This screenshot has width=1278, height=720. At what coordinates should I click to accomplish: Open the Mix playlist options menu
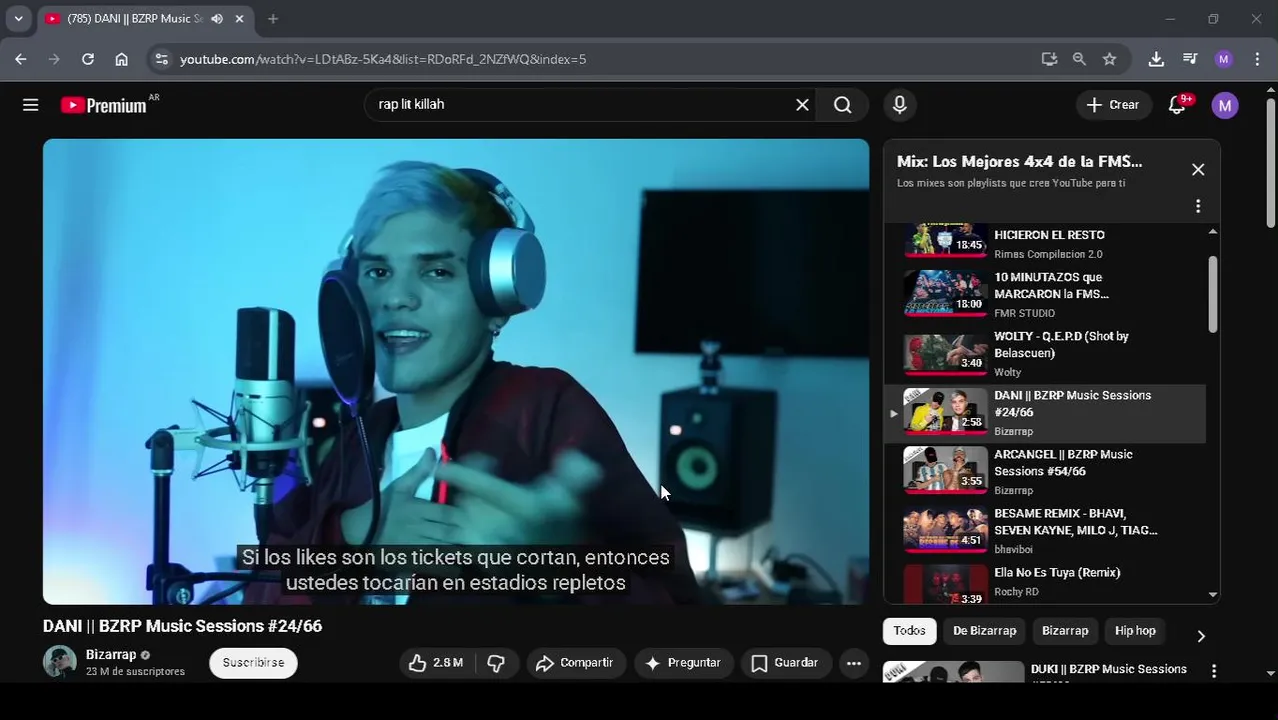click(1198, 206)
